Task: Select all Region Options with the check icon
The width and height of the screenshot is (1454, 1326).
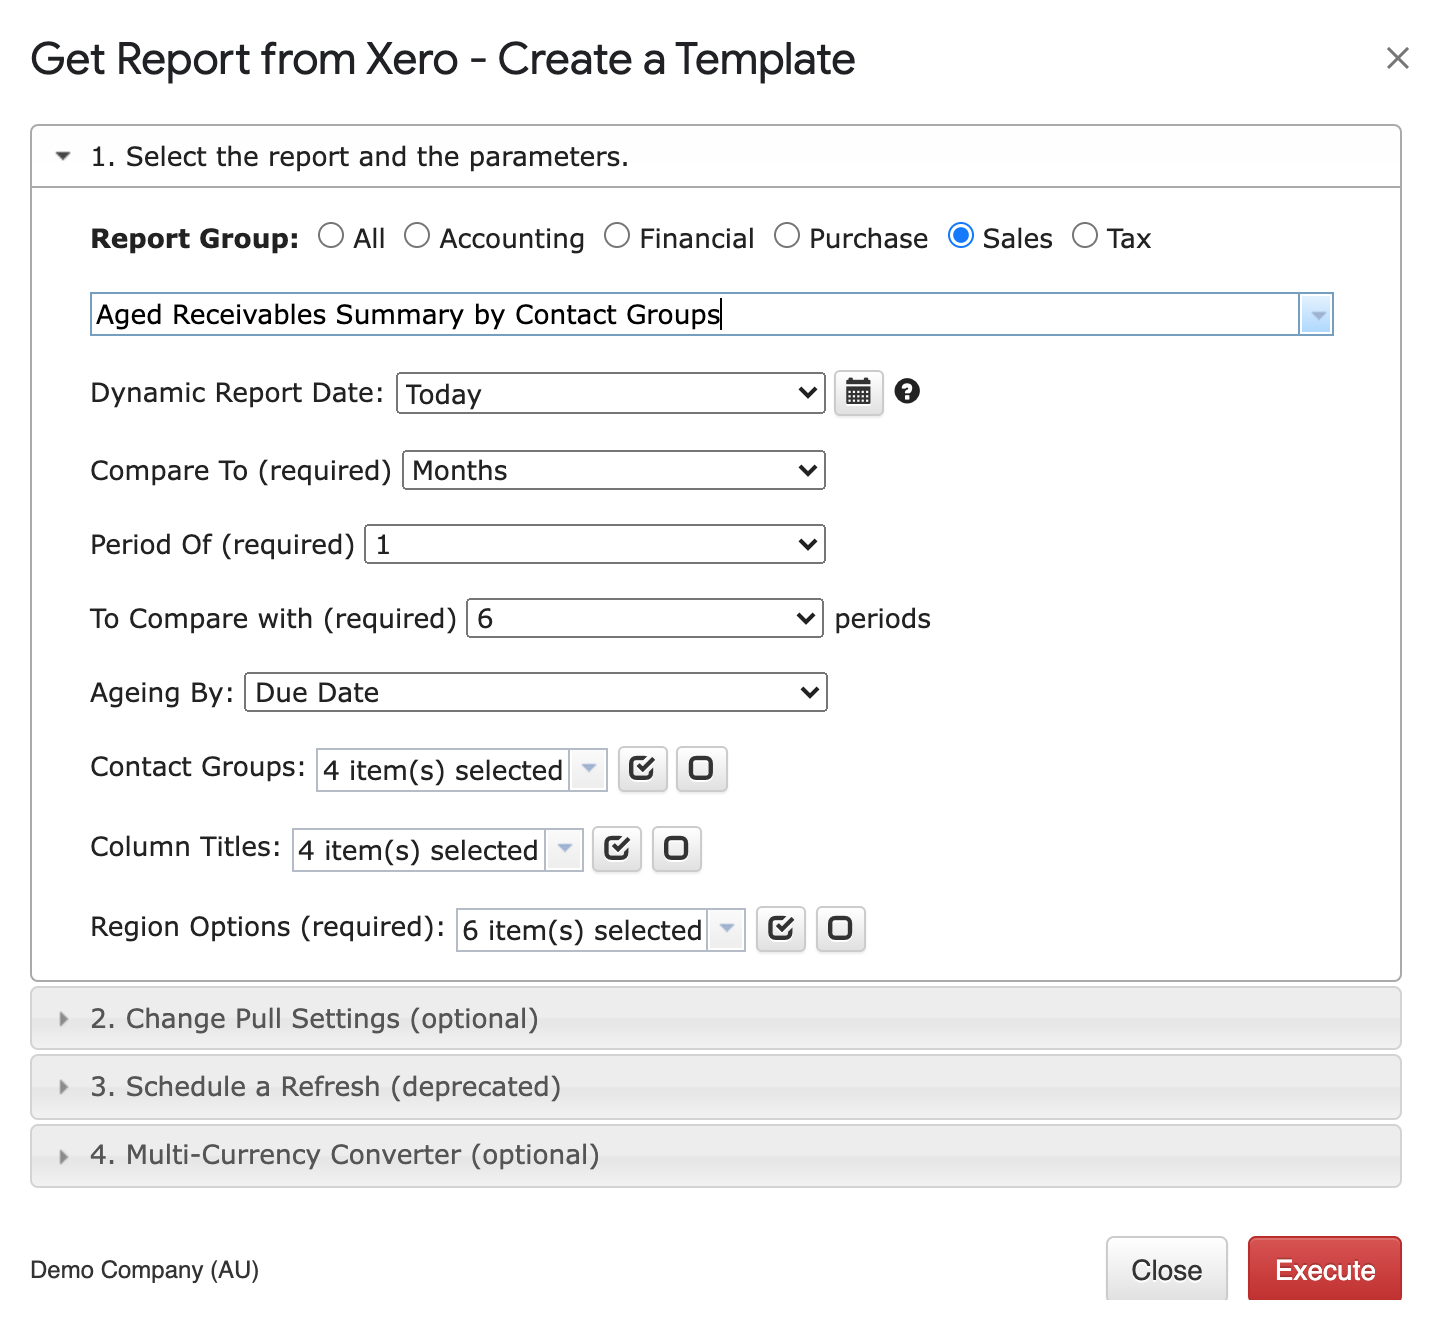Action: tap(781, 928)
